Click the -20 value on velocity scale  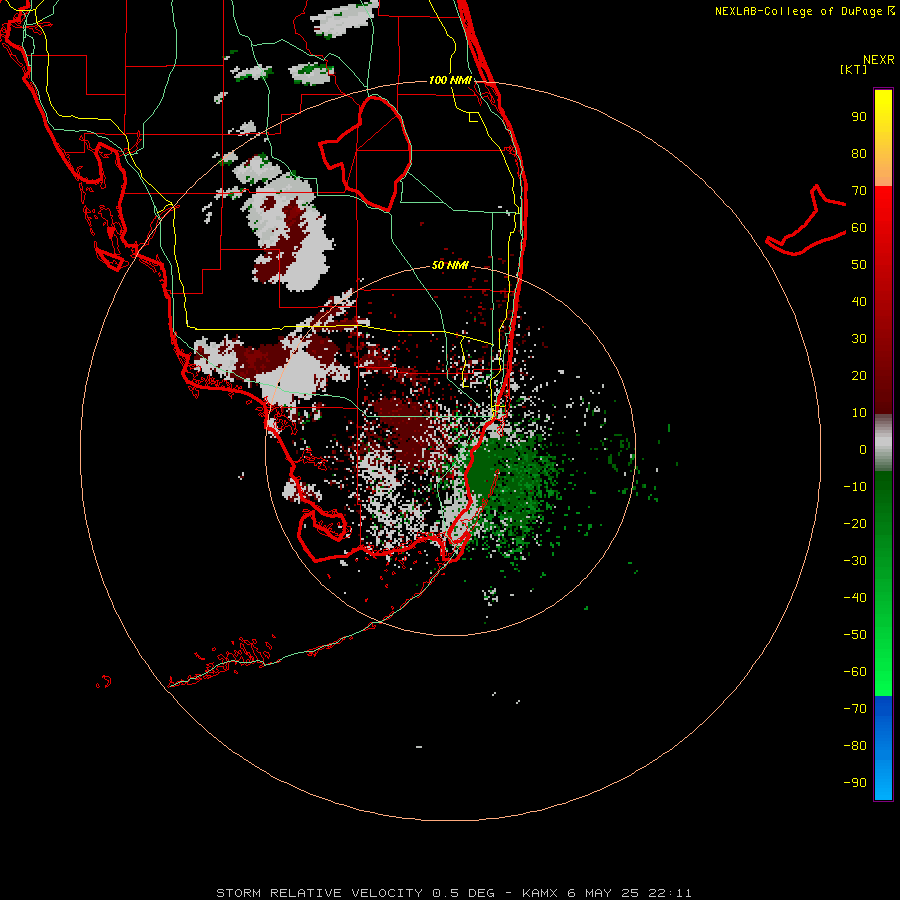coord(855,523)
